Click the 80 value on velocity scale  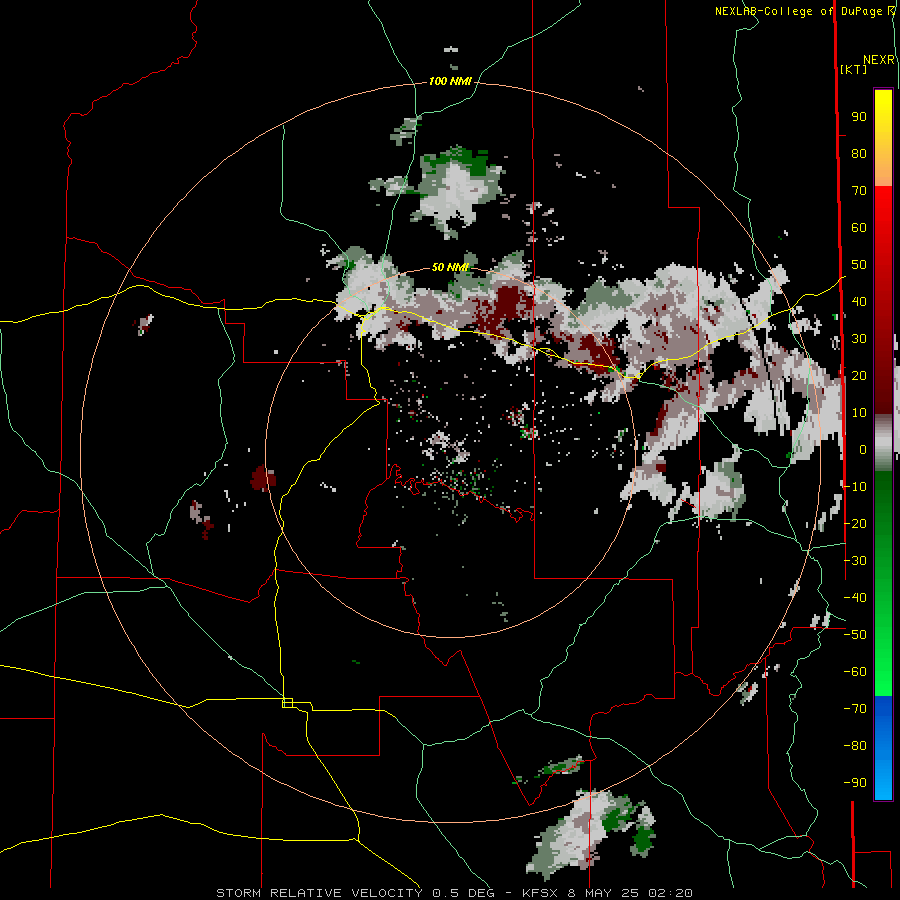[x=859, y=154]
